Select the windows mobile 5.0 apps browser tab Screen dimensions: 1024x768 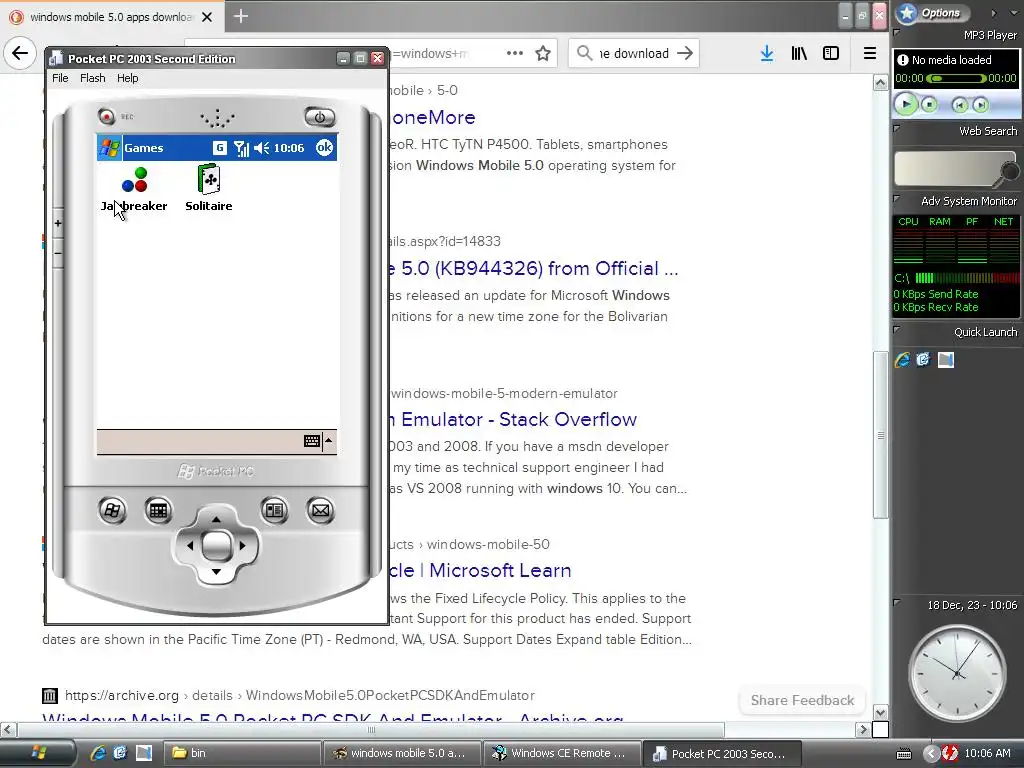[x=112, y=17]
